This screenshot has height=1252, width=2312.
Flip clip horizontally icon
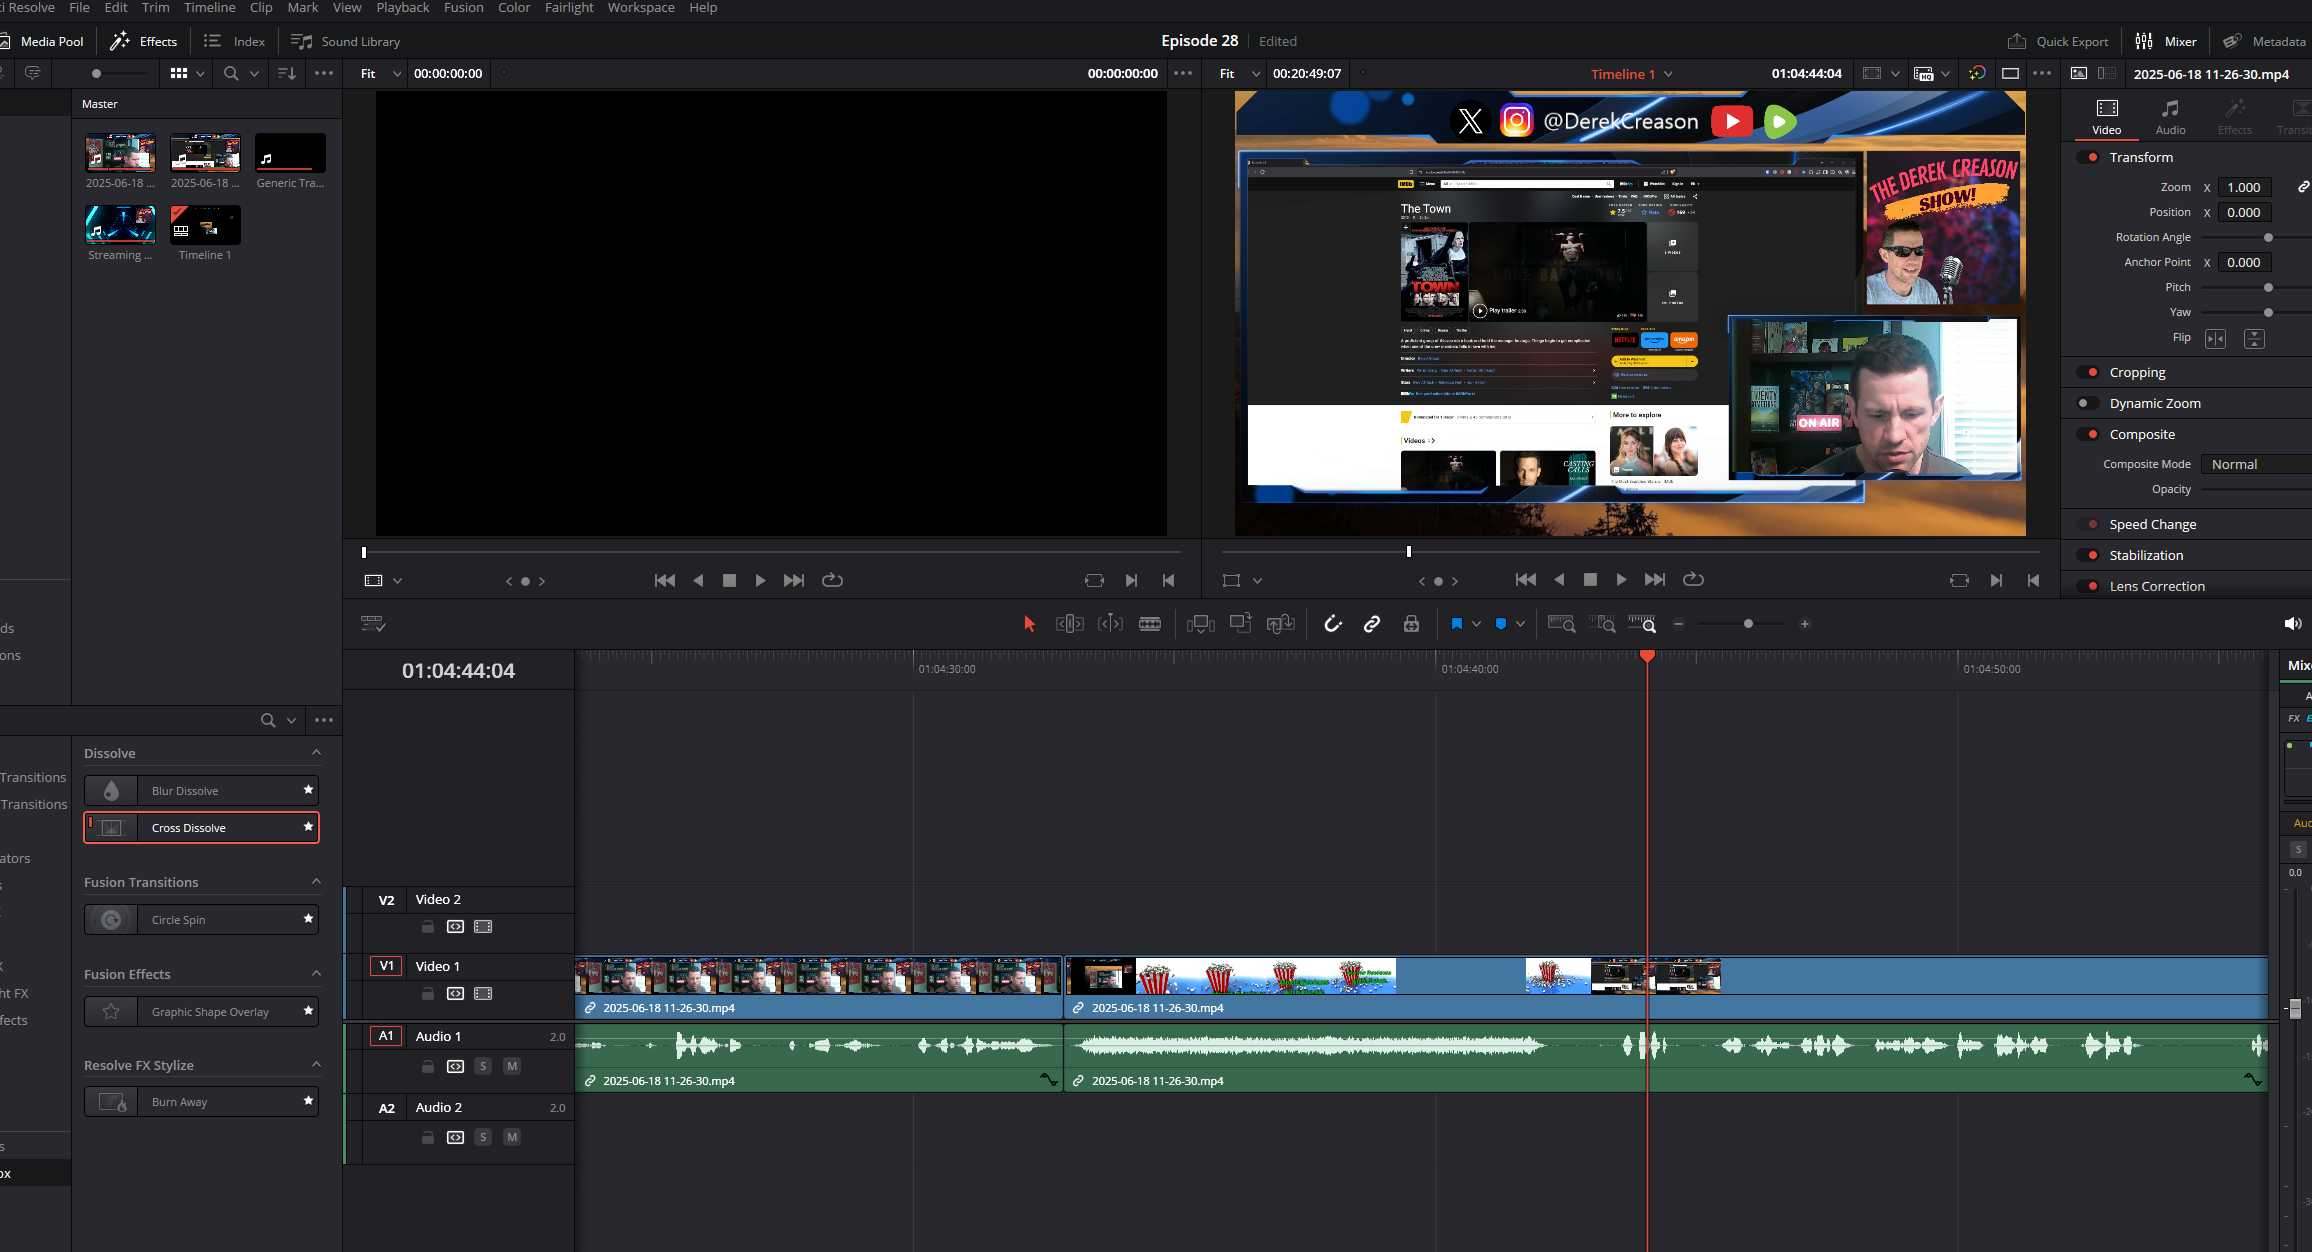pyautogui.click(x=2215, y=339)
